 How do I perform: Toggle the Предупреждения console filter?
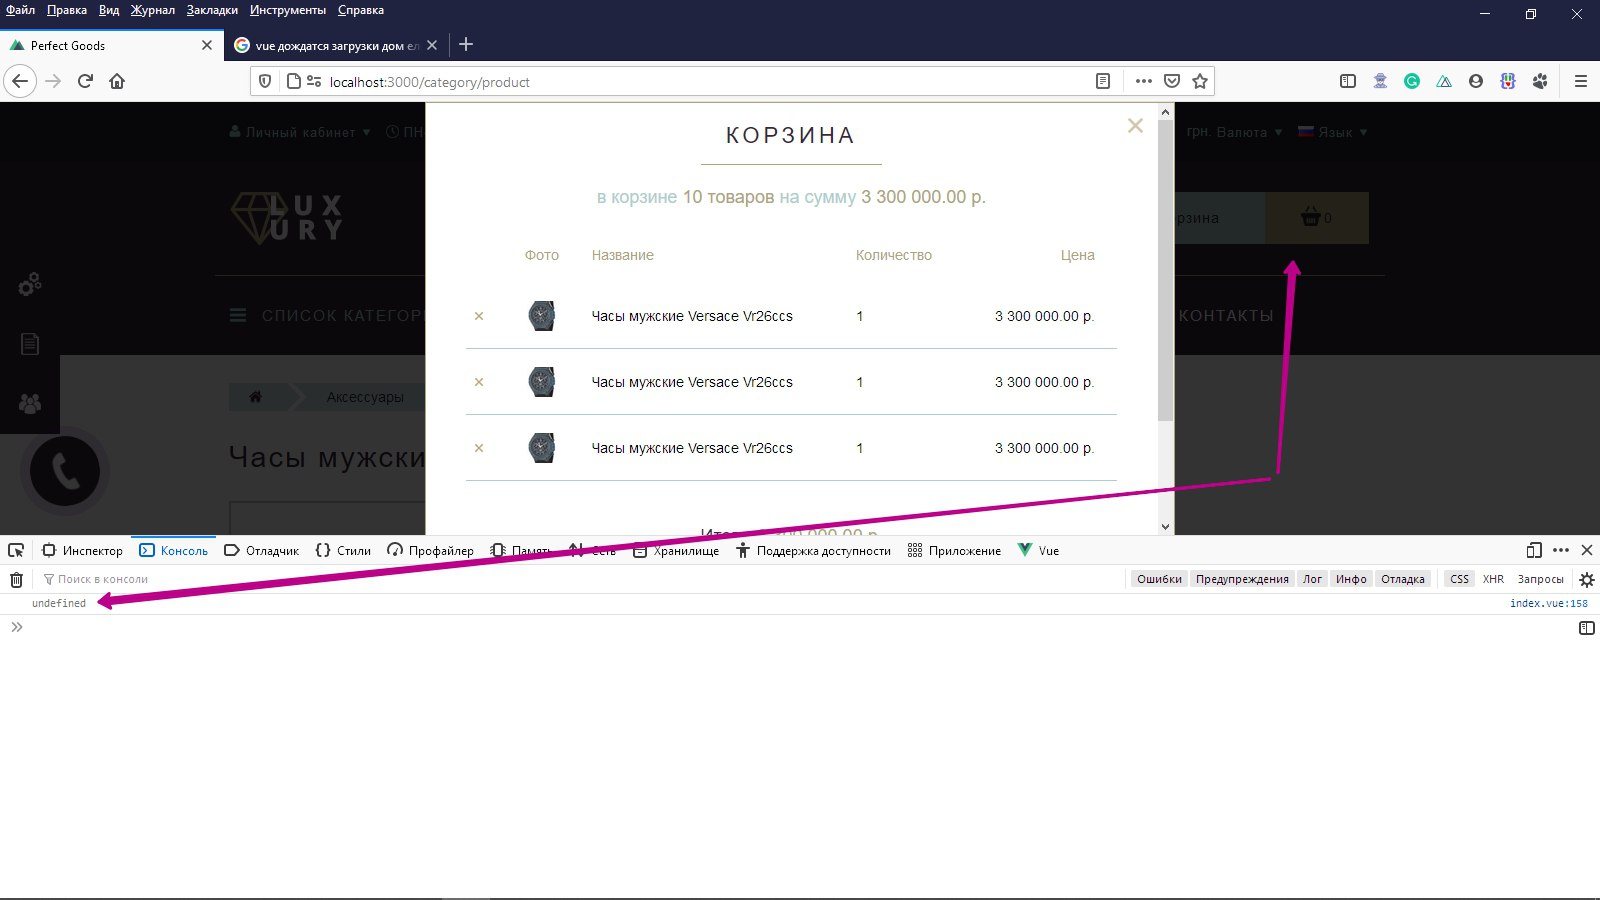[1242, 579]
